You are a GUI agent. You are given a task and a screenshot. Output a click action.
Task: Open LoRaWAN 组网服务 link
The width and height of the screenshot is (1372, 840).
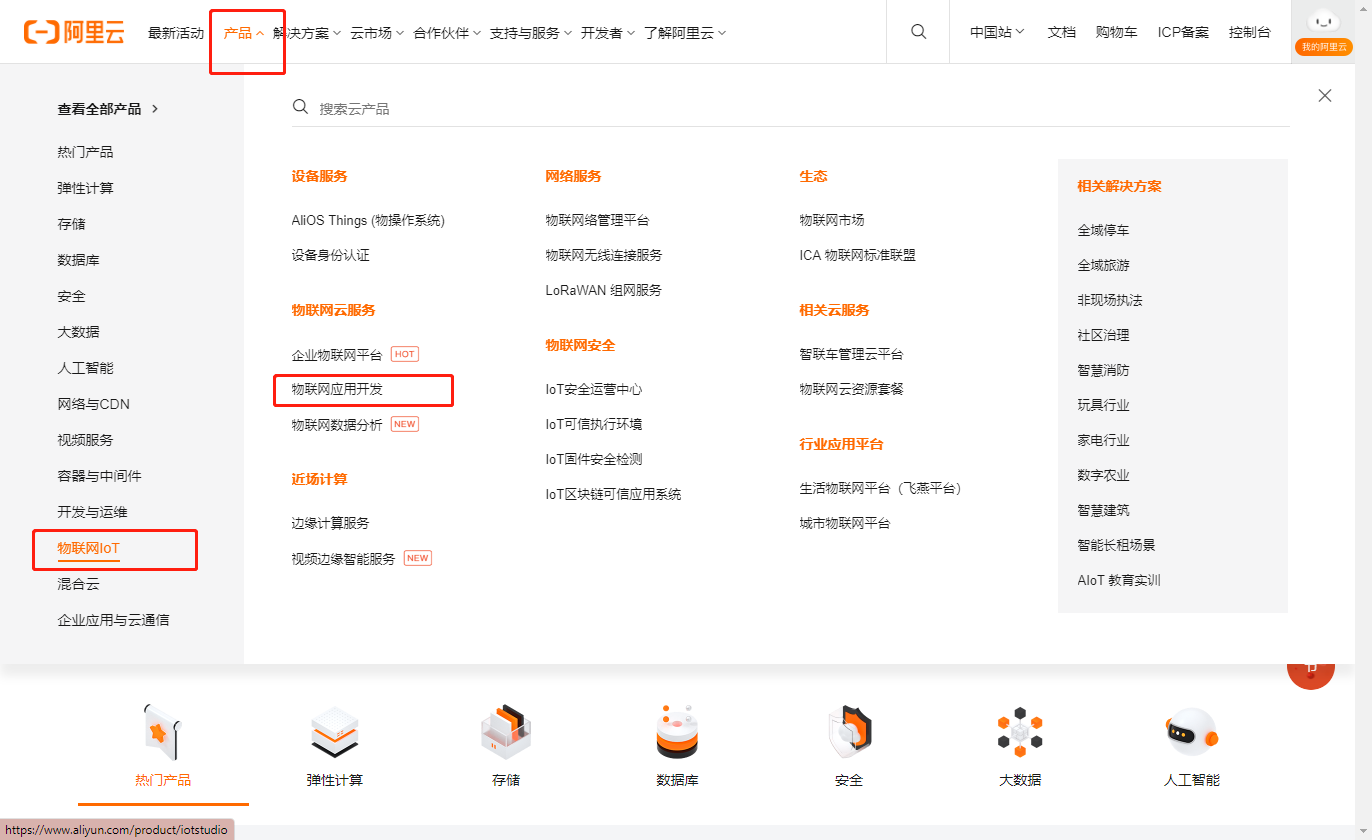[604, 290]
